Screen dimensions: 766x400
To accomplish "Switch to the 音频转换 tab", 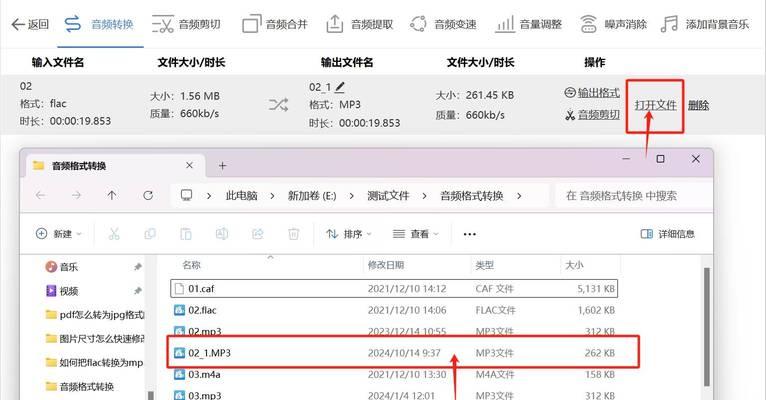I will (x=100, y=24).
